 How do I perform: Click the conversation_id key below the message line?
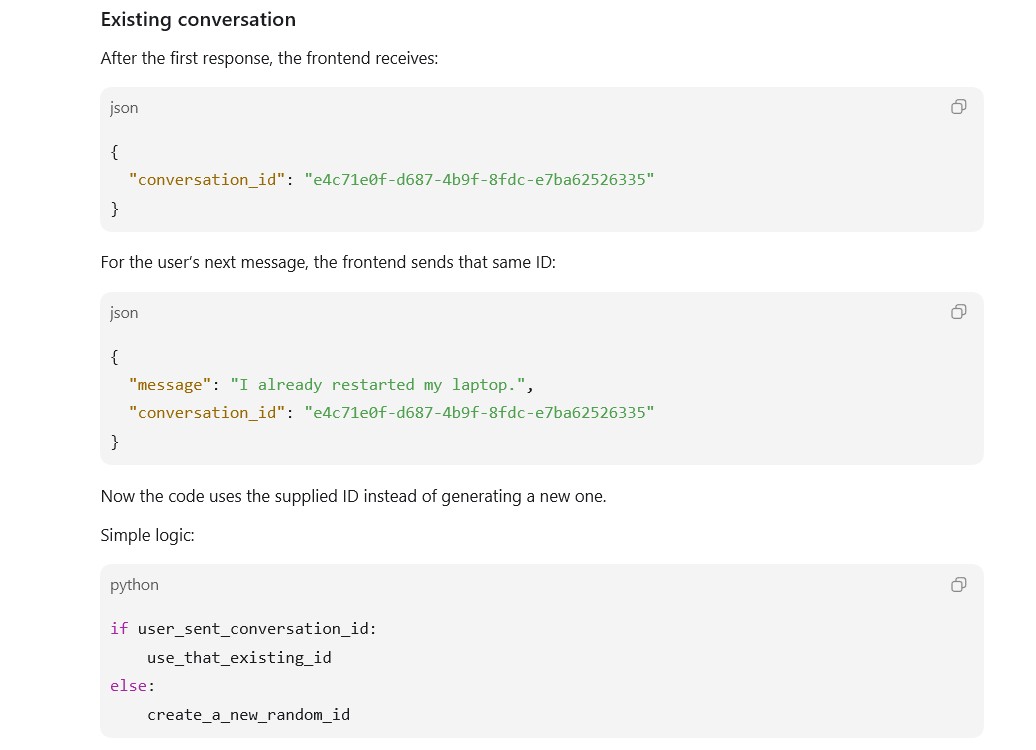pyautogui.click(x=207, y=412)
